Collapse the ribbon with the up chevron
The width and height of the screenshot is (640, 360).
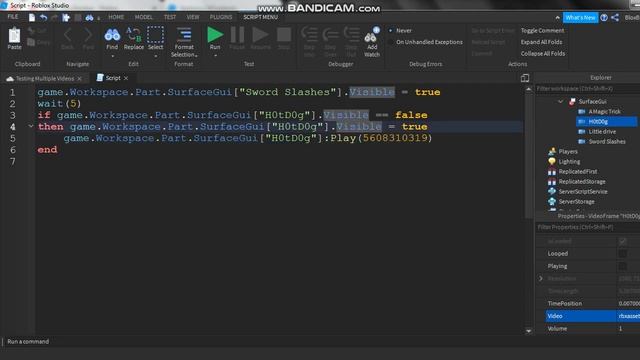558,18
